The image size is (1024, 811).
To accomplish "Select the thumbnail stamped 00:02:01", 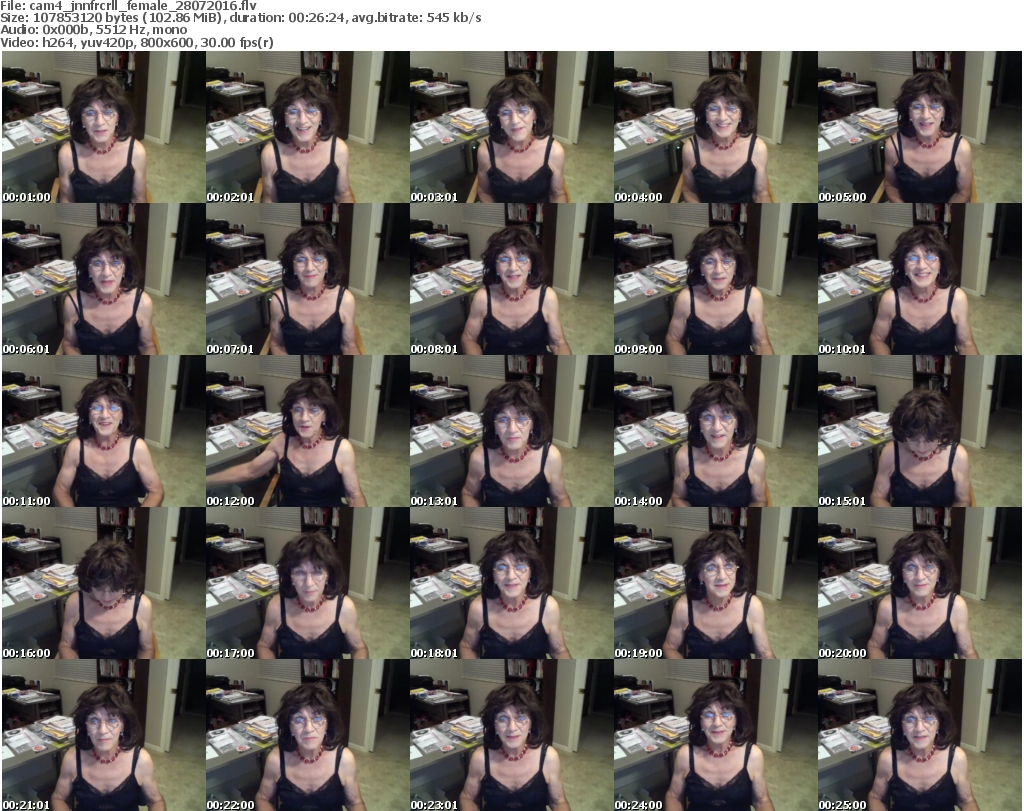I will 308,127.
